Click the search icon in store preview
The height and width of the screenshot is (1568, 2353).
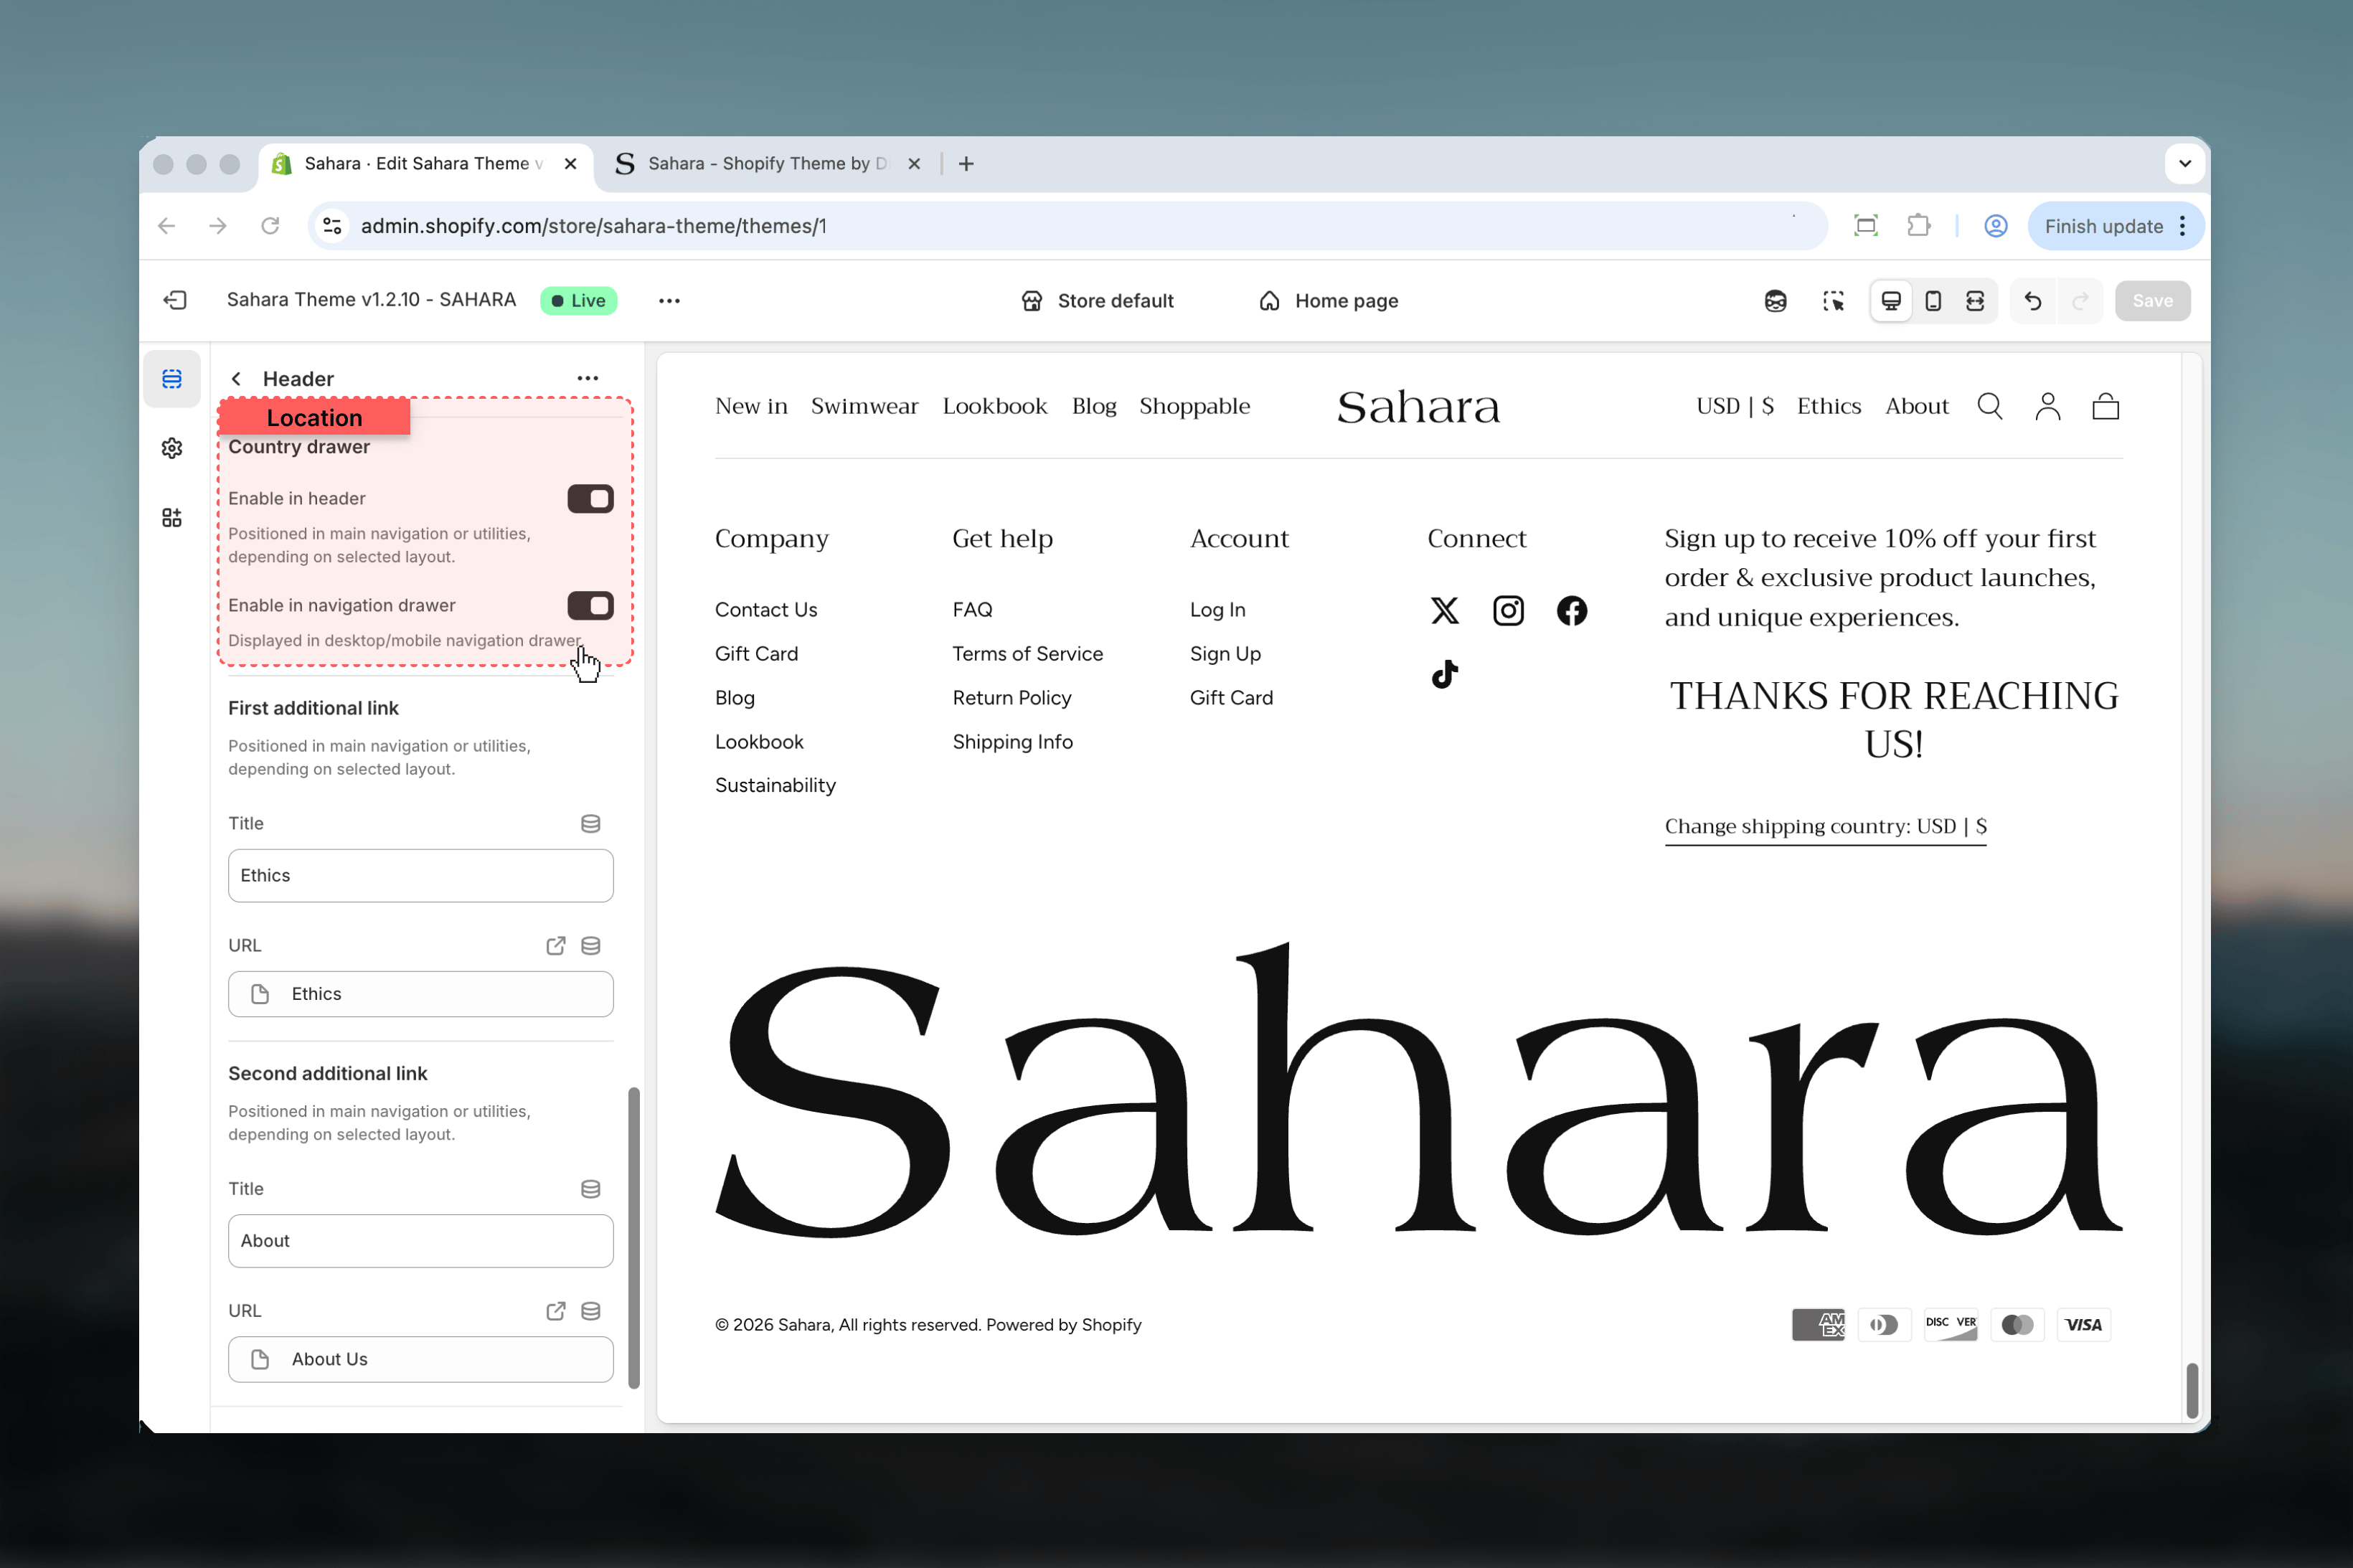tap(1989, 406)
